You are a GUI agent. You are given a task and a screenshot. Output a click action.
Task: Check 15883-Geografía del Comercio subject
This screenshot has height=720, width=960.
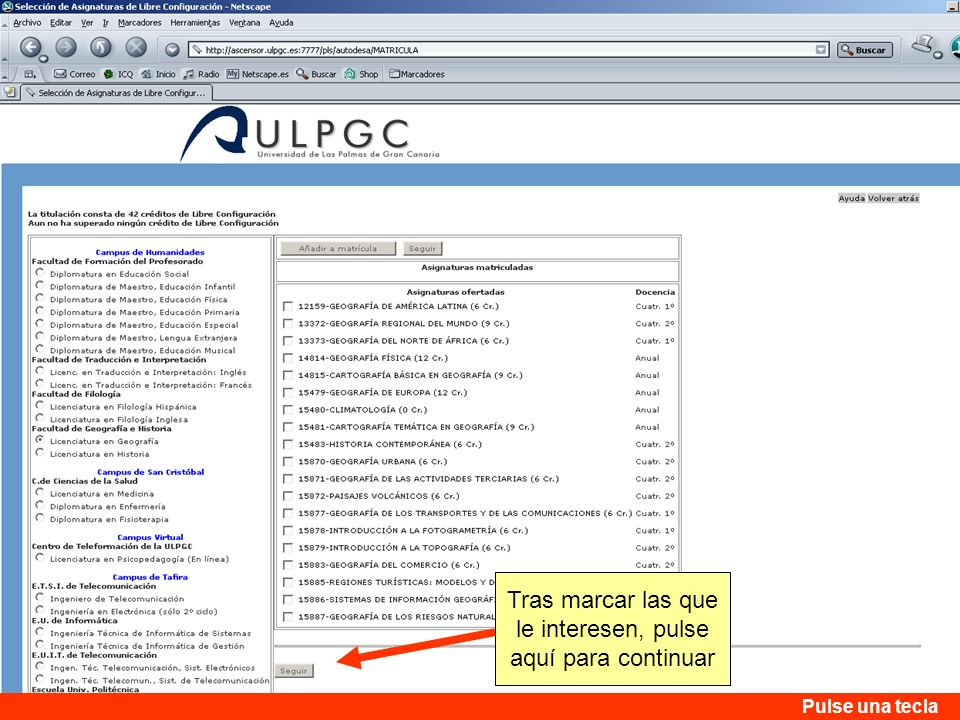[288, 565]
